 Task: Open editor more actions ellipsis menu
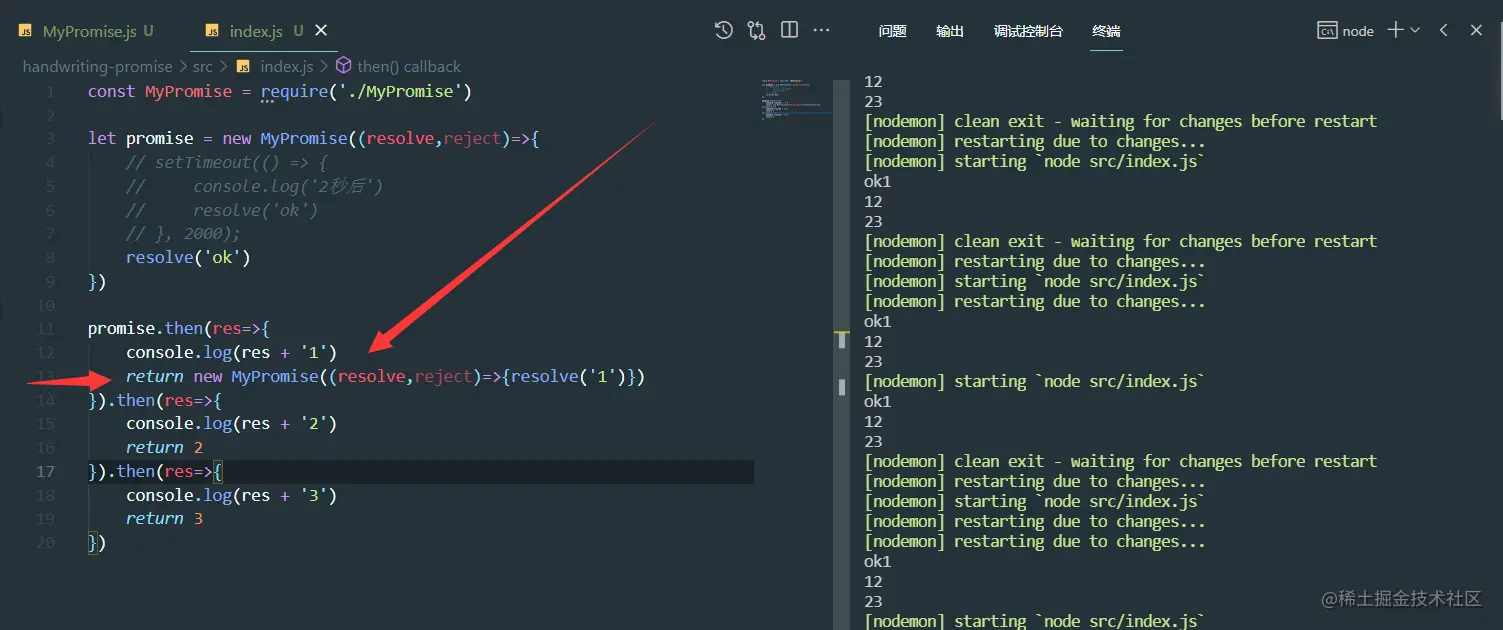click(821, 30)
